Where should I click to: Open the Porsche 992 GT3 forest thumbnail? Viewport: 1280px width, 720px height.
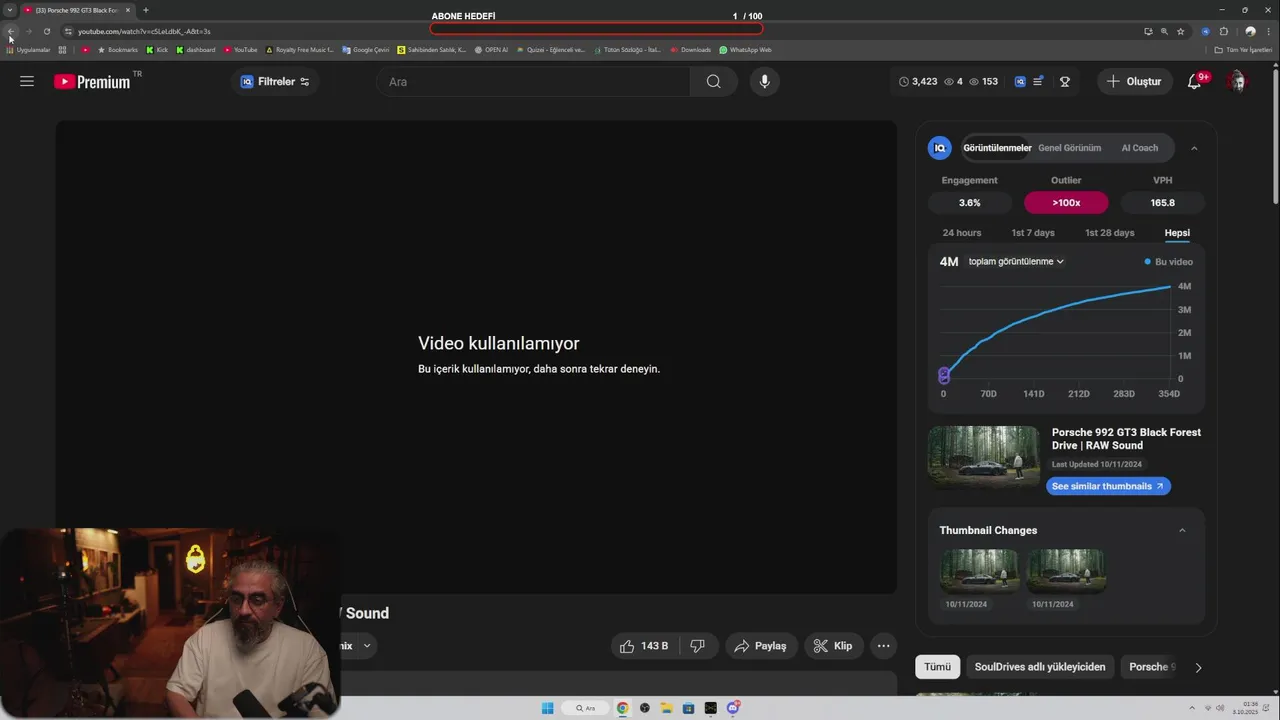(x=983, y=457)
